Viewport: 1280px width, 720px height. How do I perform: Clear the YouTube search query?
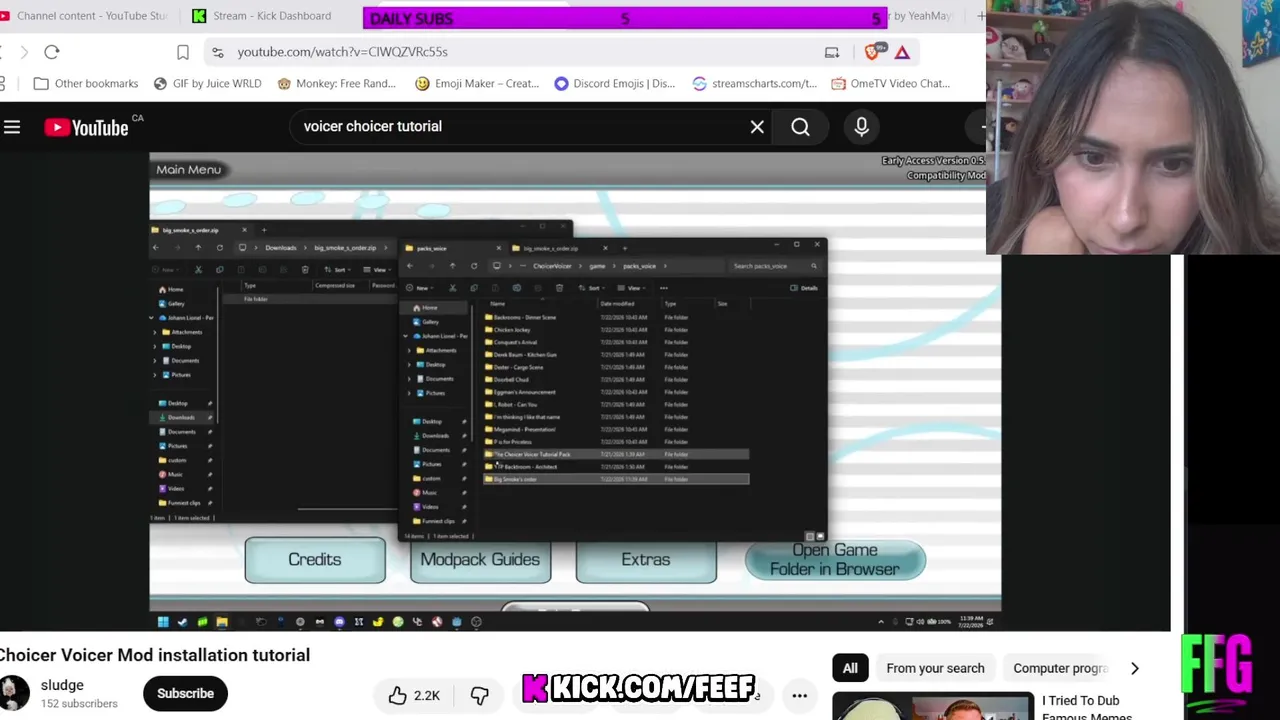click(x=757, y=127)
